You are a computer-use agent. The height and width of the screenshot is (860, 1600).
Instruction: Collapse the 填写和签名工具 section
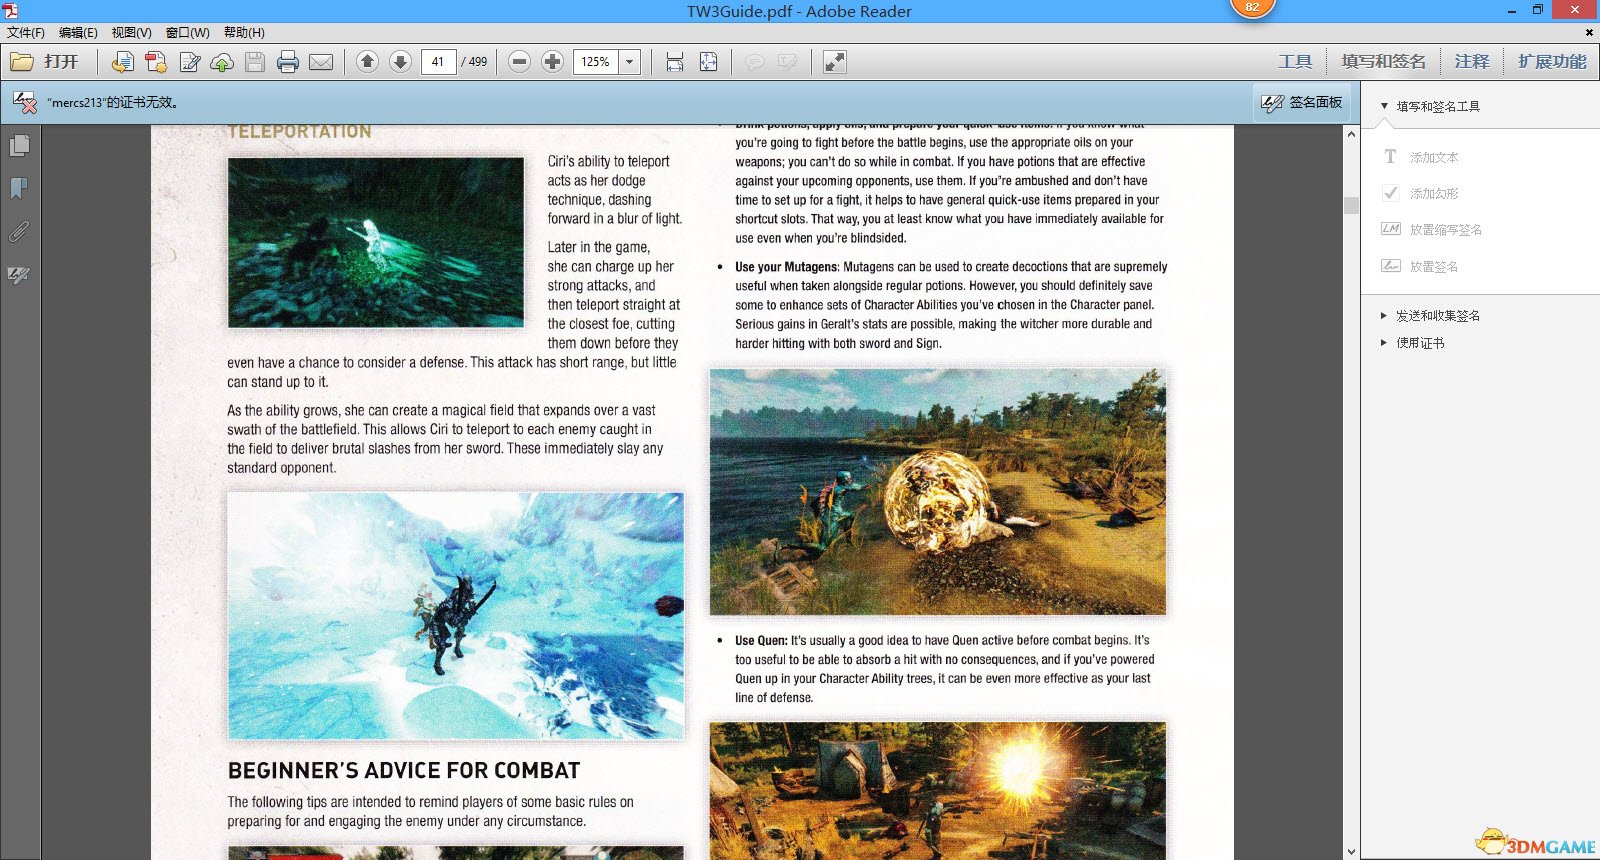1384,106
